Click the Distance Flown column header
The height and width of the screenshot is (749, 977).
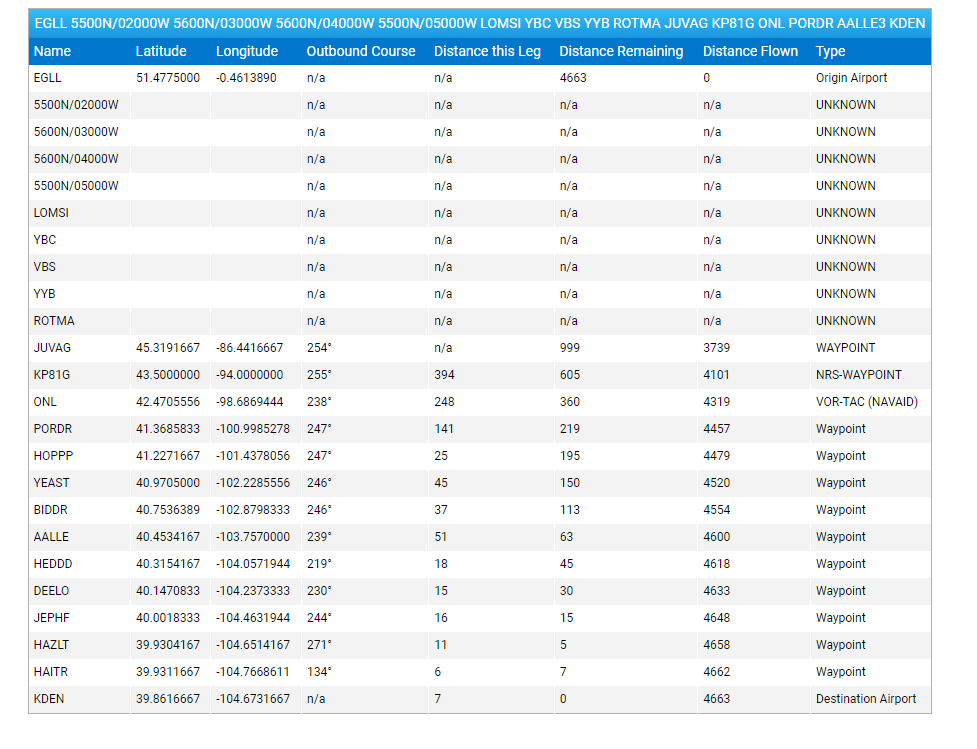[750, 51]
